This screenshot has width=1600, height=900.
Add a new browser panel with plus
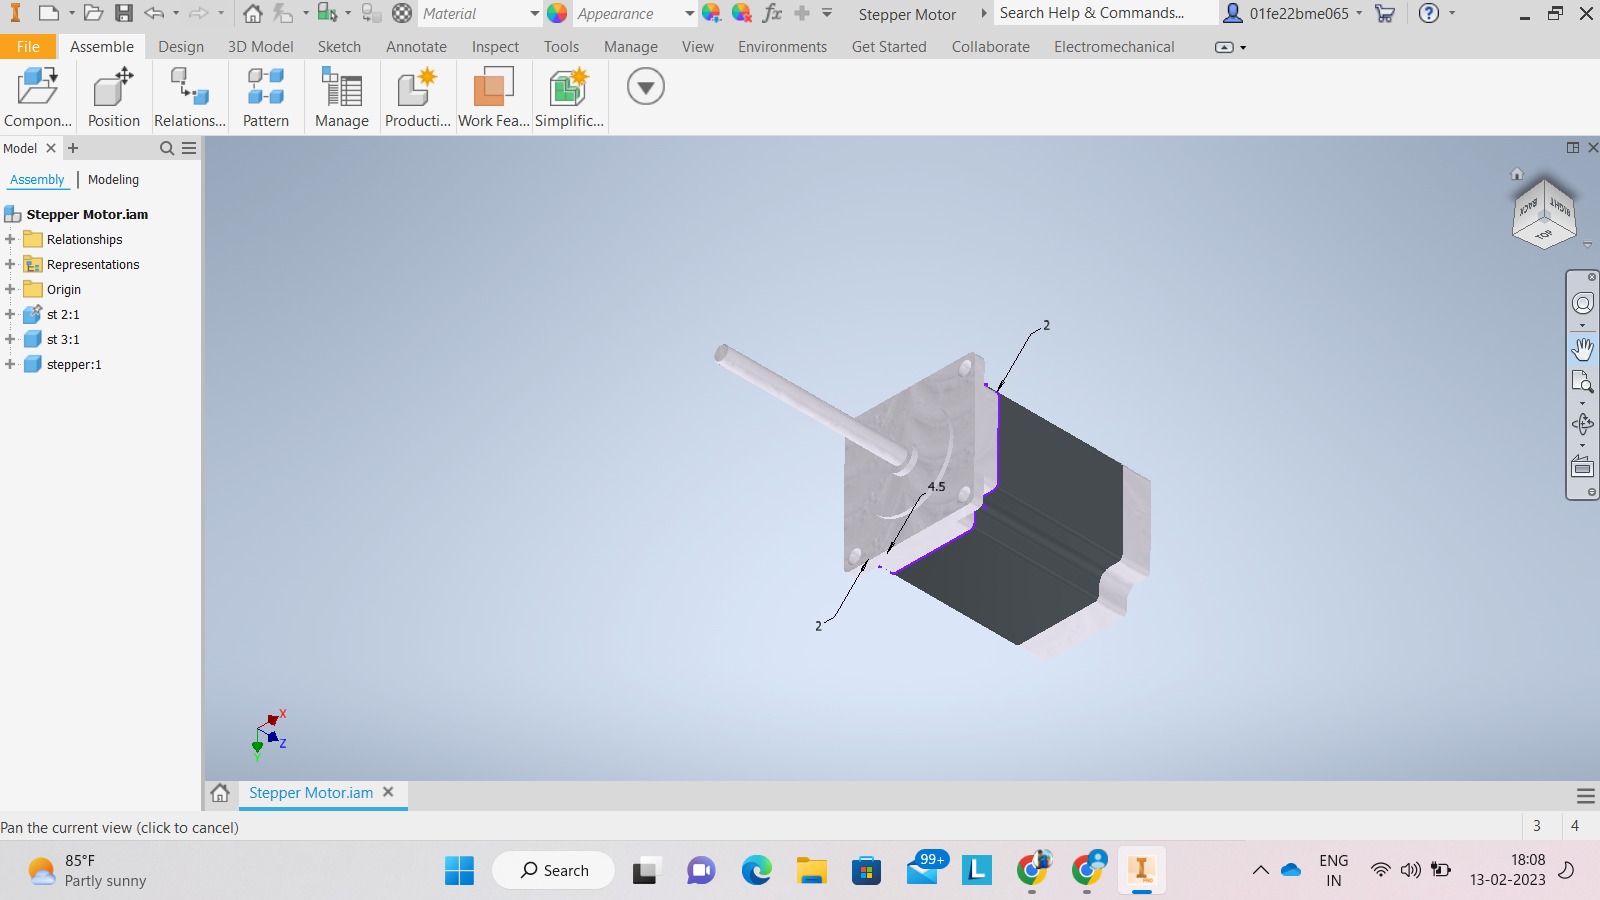[x=72, y=148]
